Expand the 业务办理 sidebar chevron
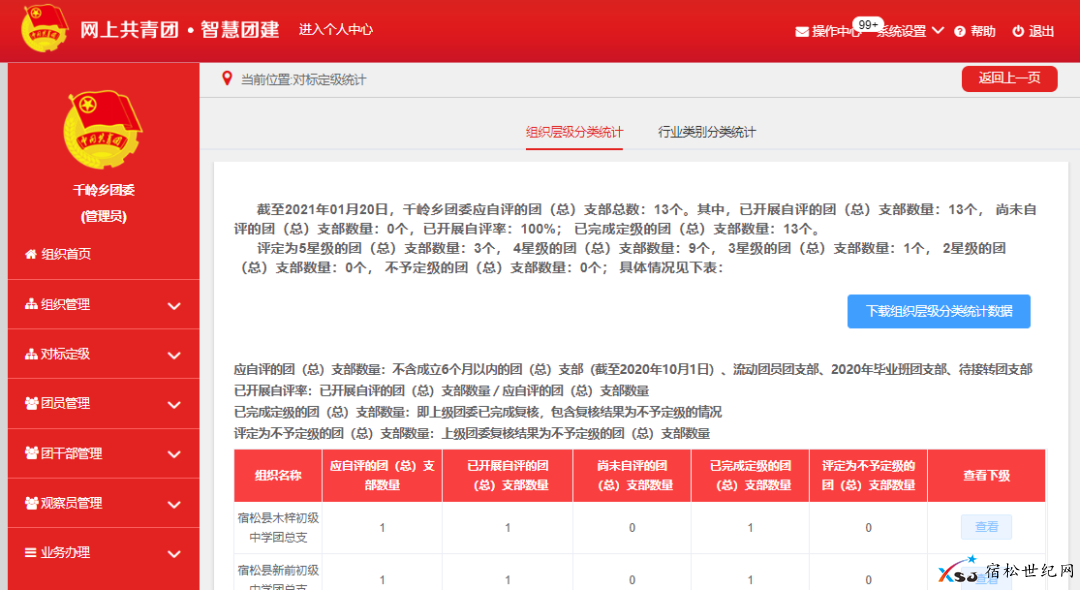This screenshot has height=590, width=1080. point(174,554)
